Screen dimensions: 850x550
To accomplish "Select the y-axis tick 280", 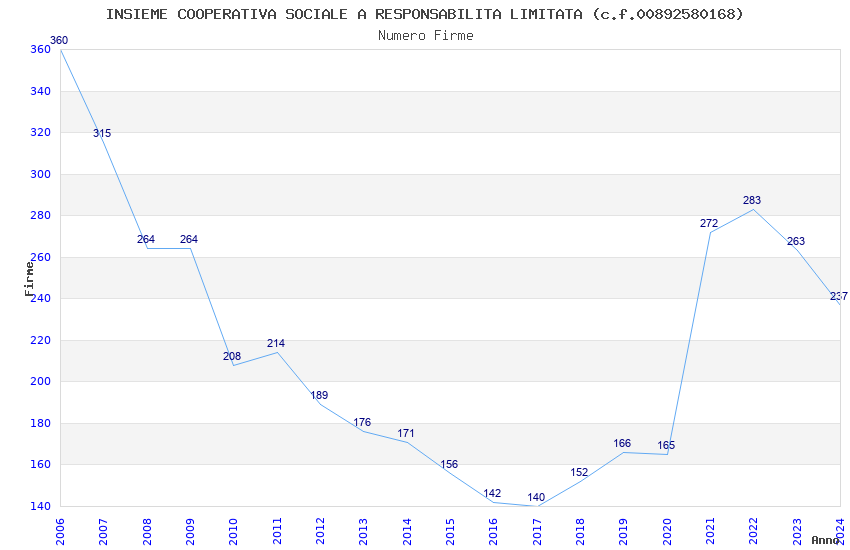I will point(41,215).
